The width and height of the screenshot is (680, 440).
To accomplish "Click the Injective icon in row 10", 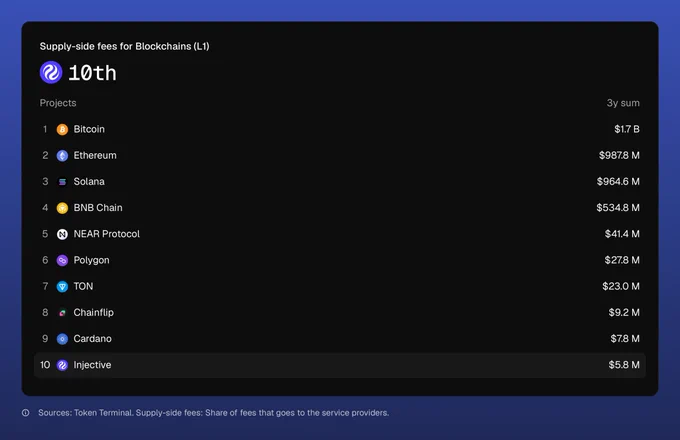I will point(62,365).
